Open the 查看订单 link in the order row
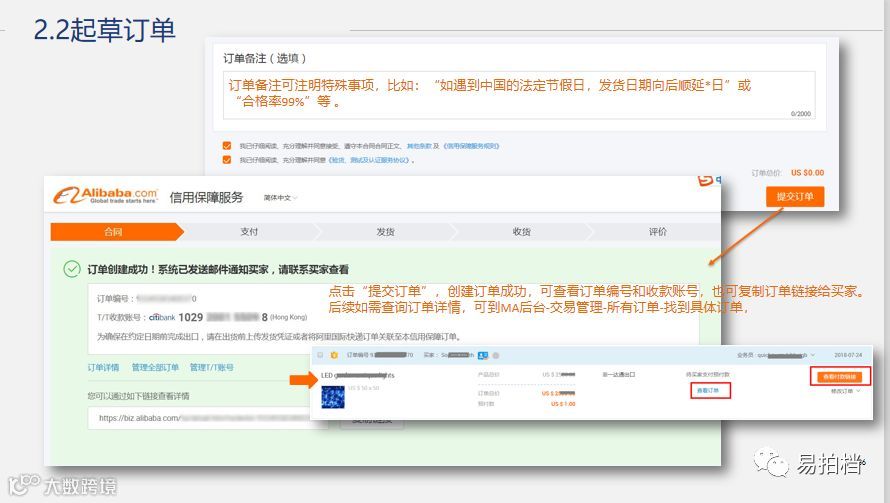The width and height of the screenshot is (890, 503). click(x=708, y=391)
